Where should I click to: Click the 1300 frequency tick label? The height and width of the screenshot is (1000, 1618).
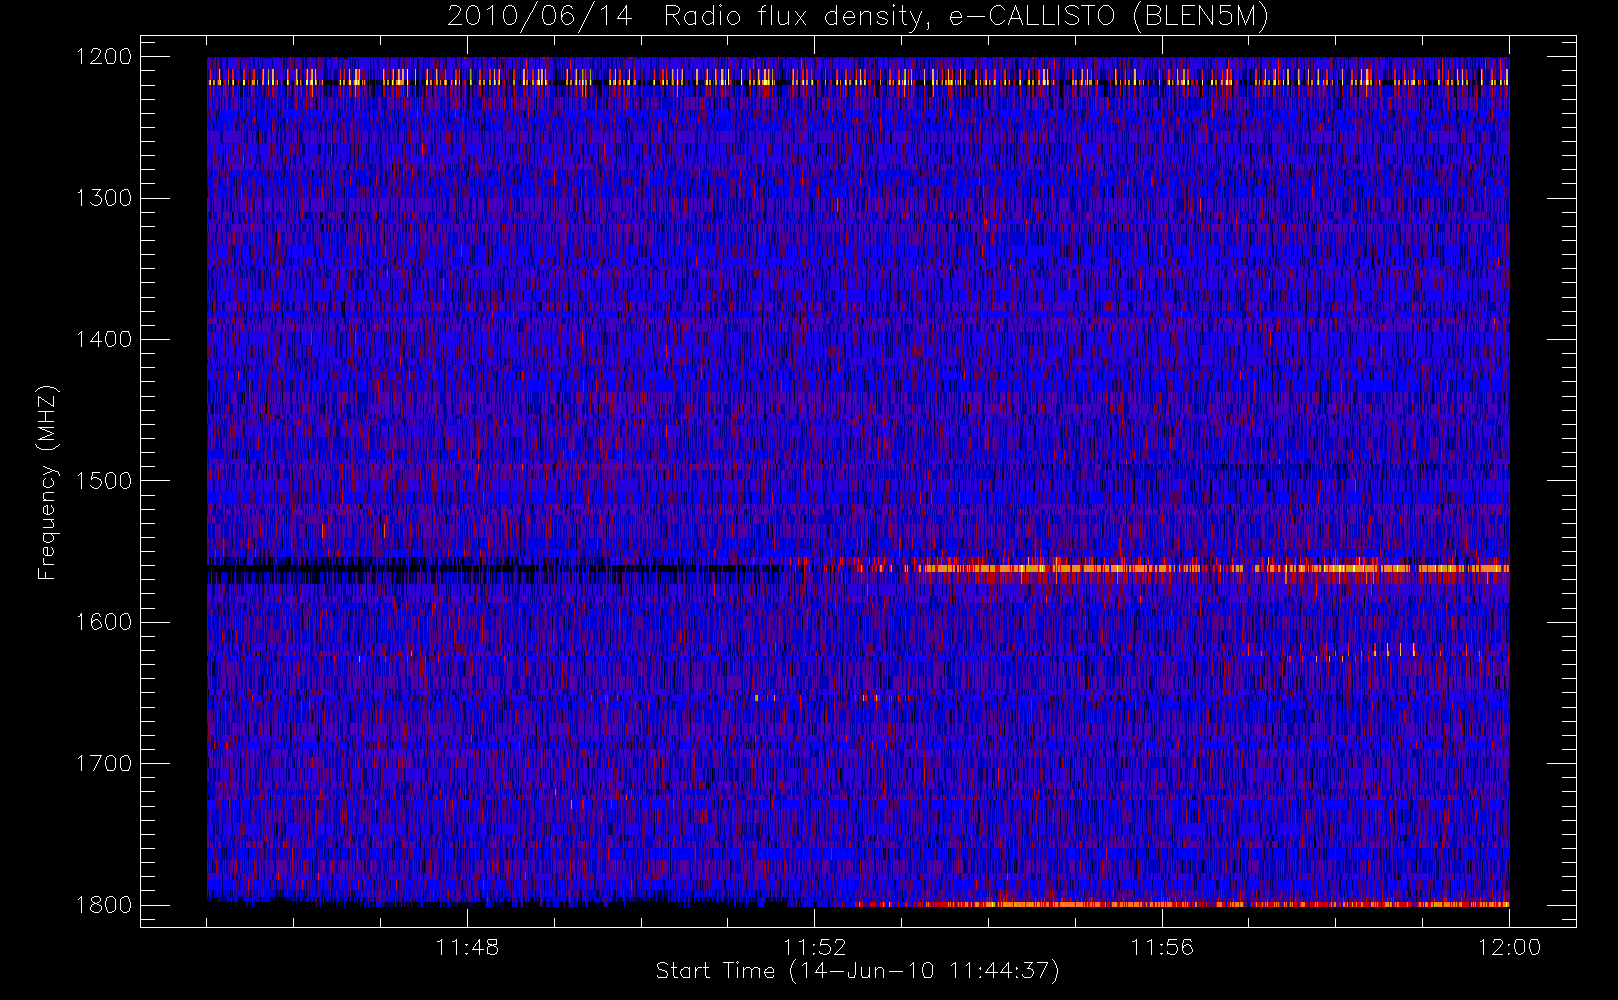pyautogui.click(x=104, y=198)
